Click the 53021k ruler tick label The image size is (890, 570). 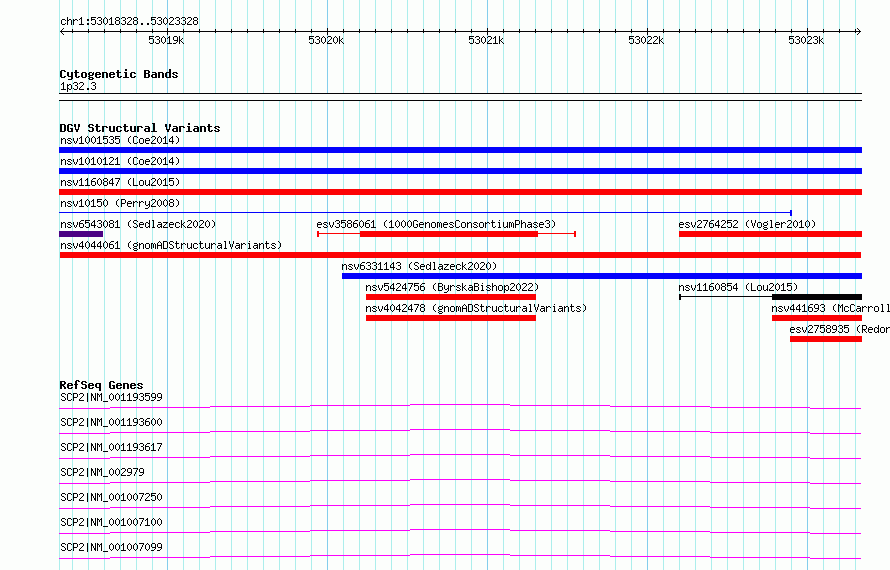point(486,40)
